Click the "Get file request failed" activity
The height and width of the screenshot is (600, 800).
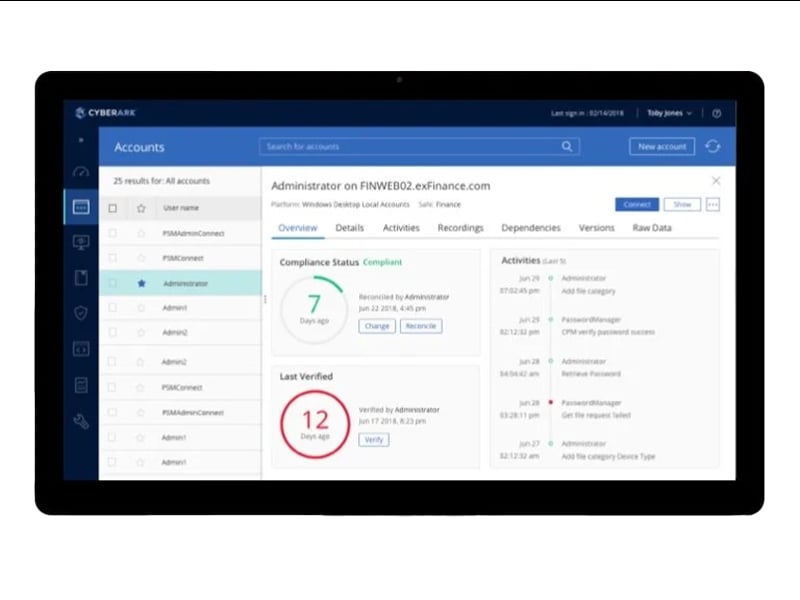pos(596,415)
